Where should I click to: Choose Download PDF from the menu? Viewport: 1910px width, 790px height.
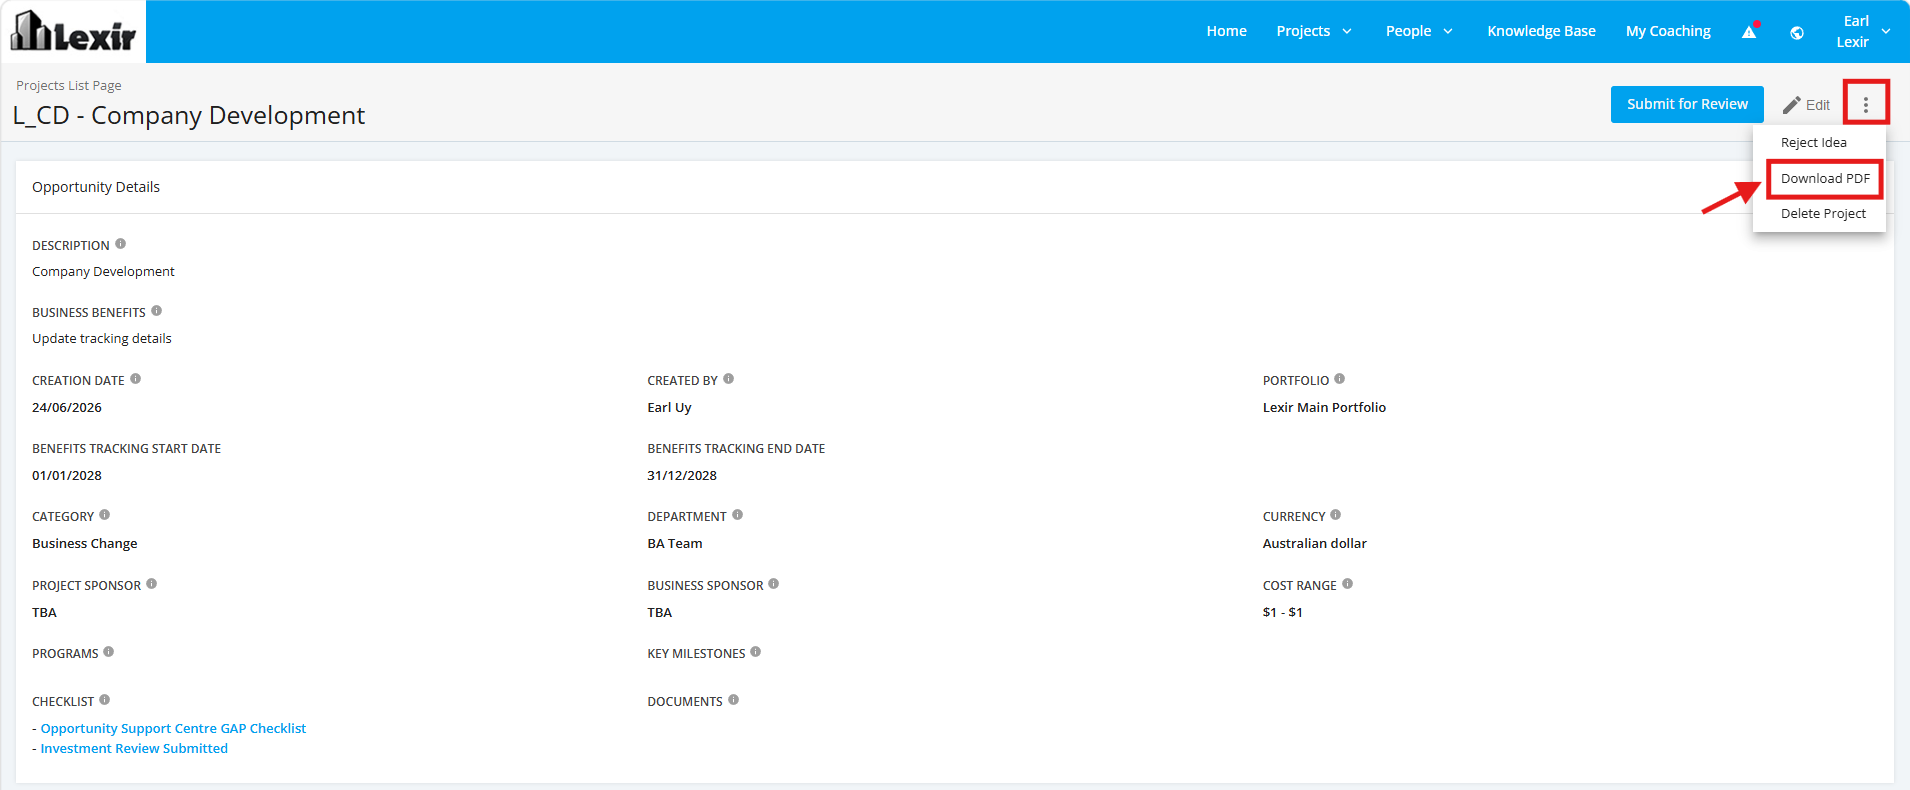[x=1825, y=178]
